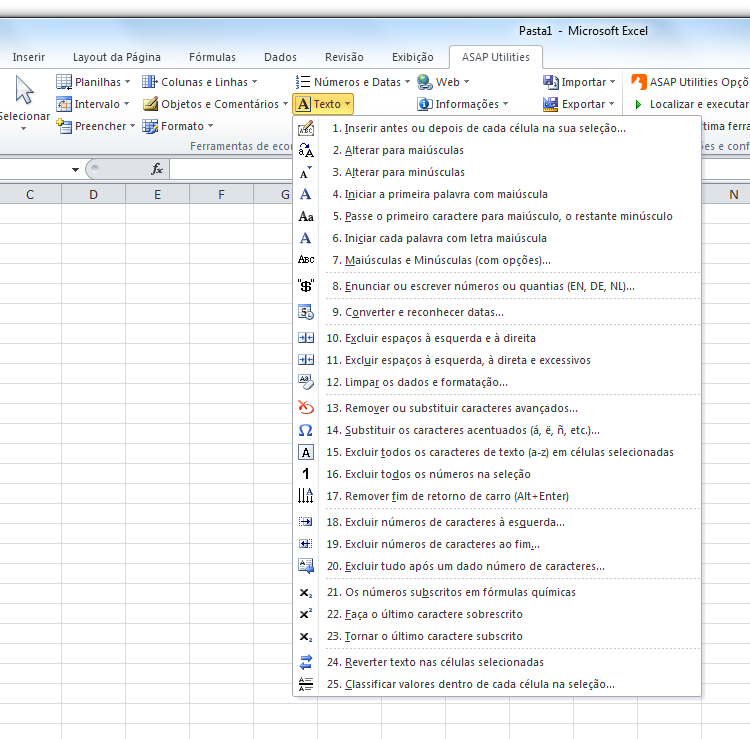Click the uppercase conversion icon
The height and width of the screenshot is (739, 750).
pyautogui.click(x=306, y=150)
